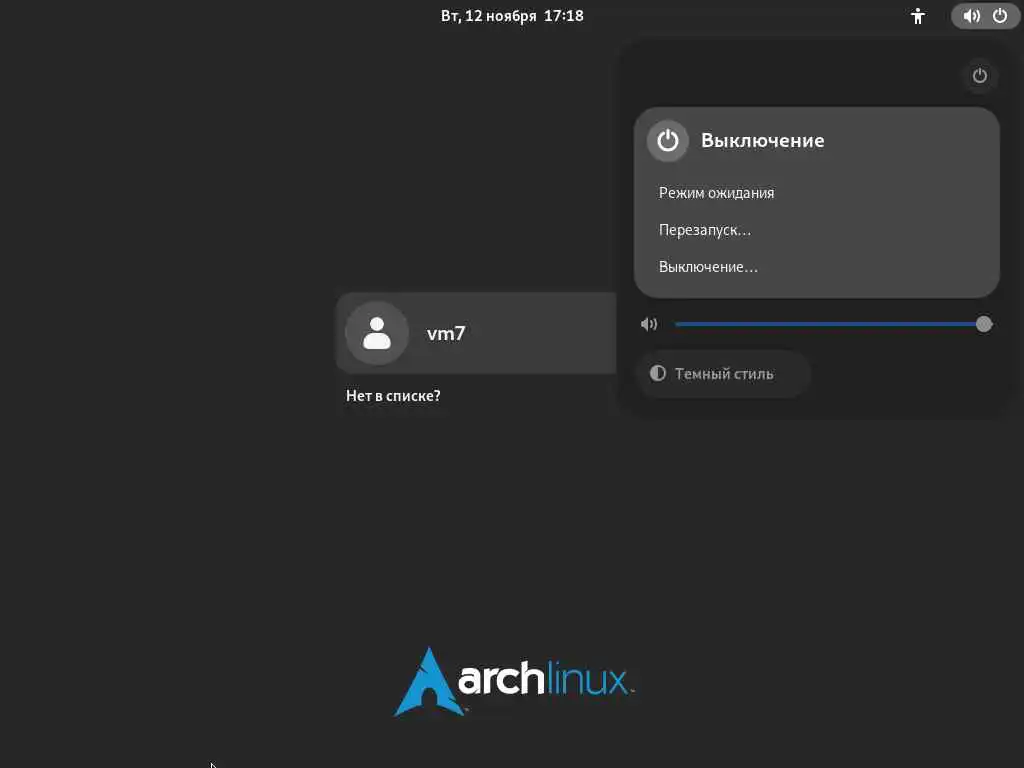Click the power icon in top bar

click(1000, 16)
